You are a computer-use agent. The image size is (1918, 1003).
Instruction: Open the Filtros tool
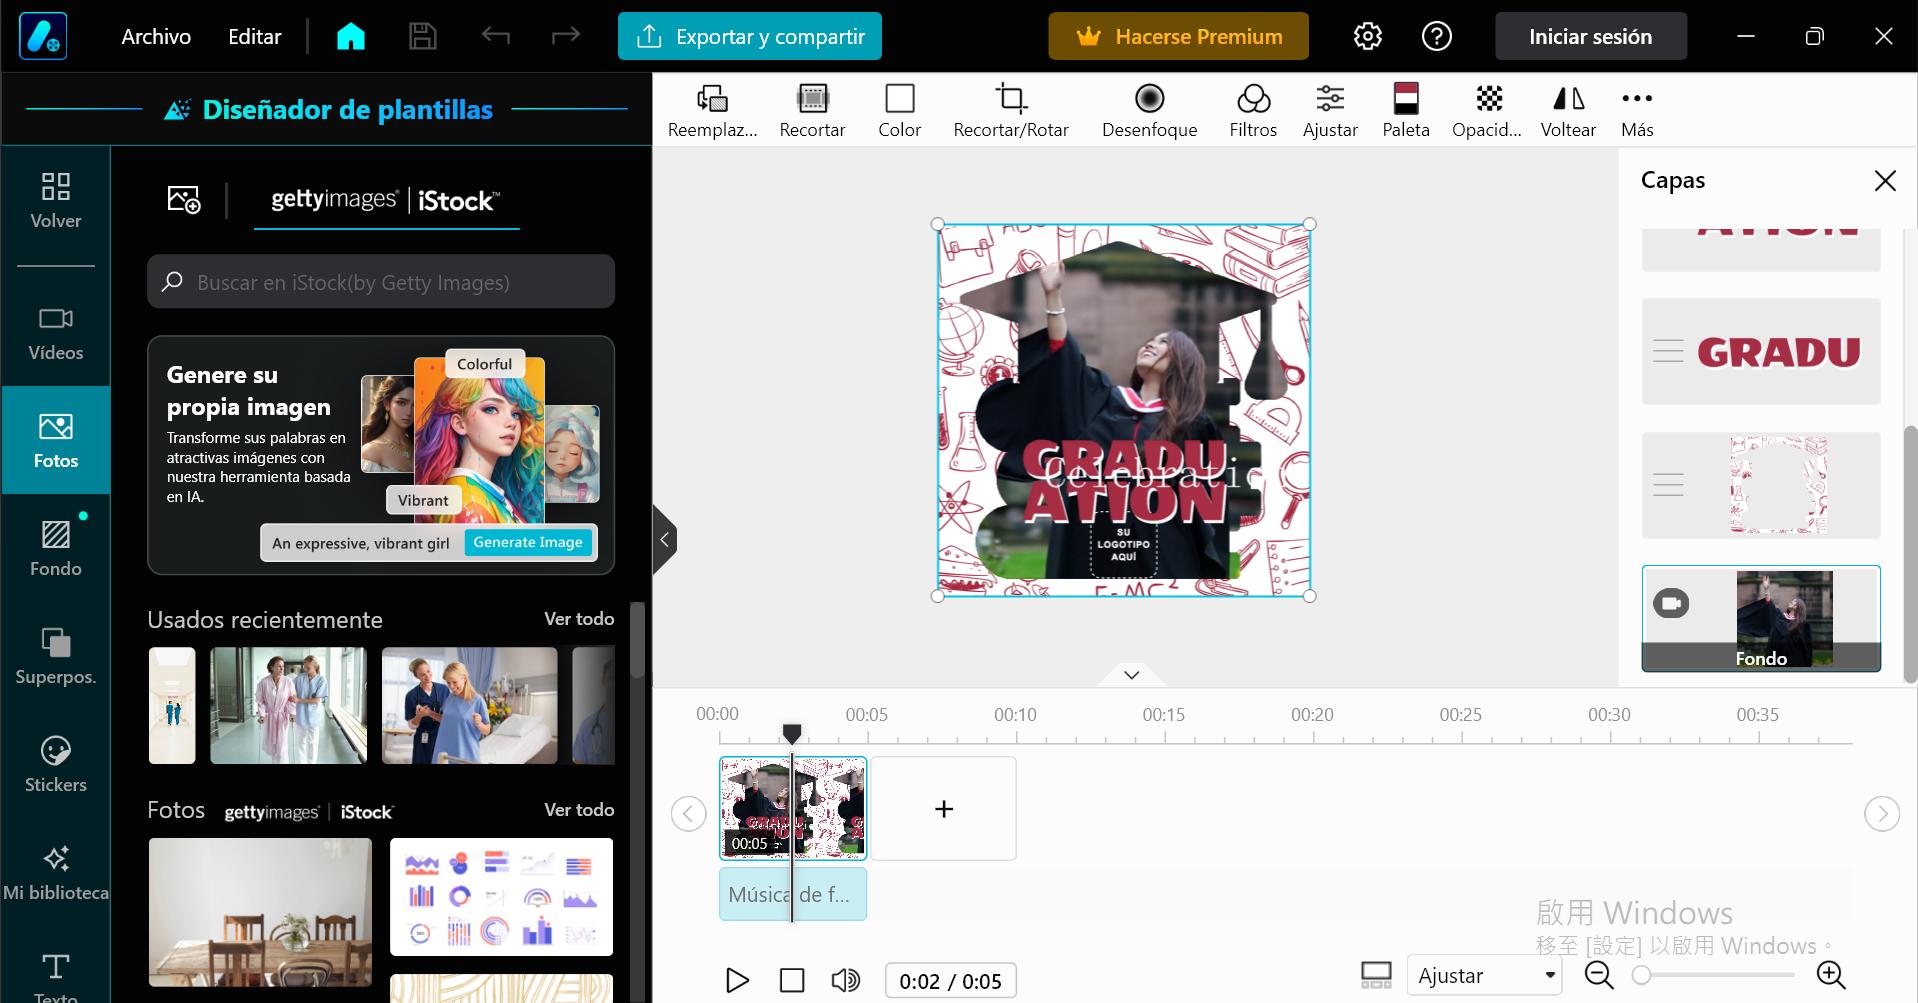[x=1253, y=110]
